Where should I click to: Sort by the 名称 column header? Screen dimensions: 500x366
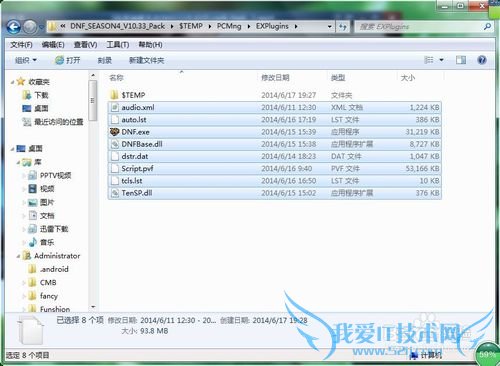tap(116, 78)
